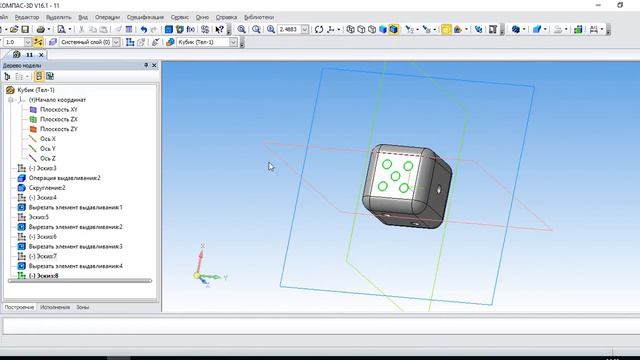Open dropdown arrow next to dark blue body icon
This screenshot has width=640, height=360.
(524, 29)
